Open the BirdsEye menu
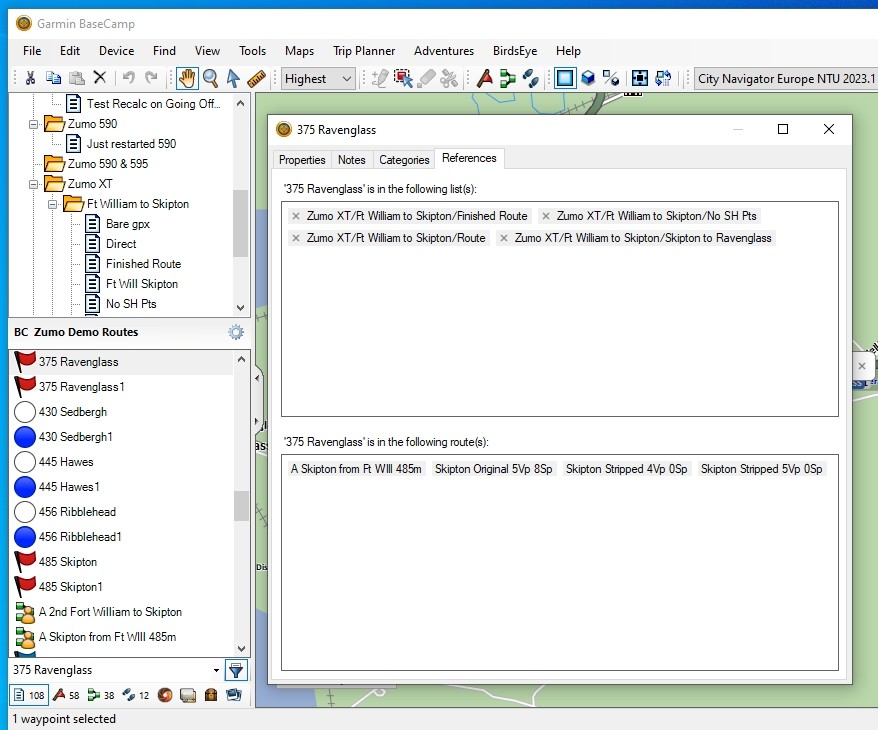878x730 pixels. (515, 51)
